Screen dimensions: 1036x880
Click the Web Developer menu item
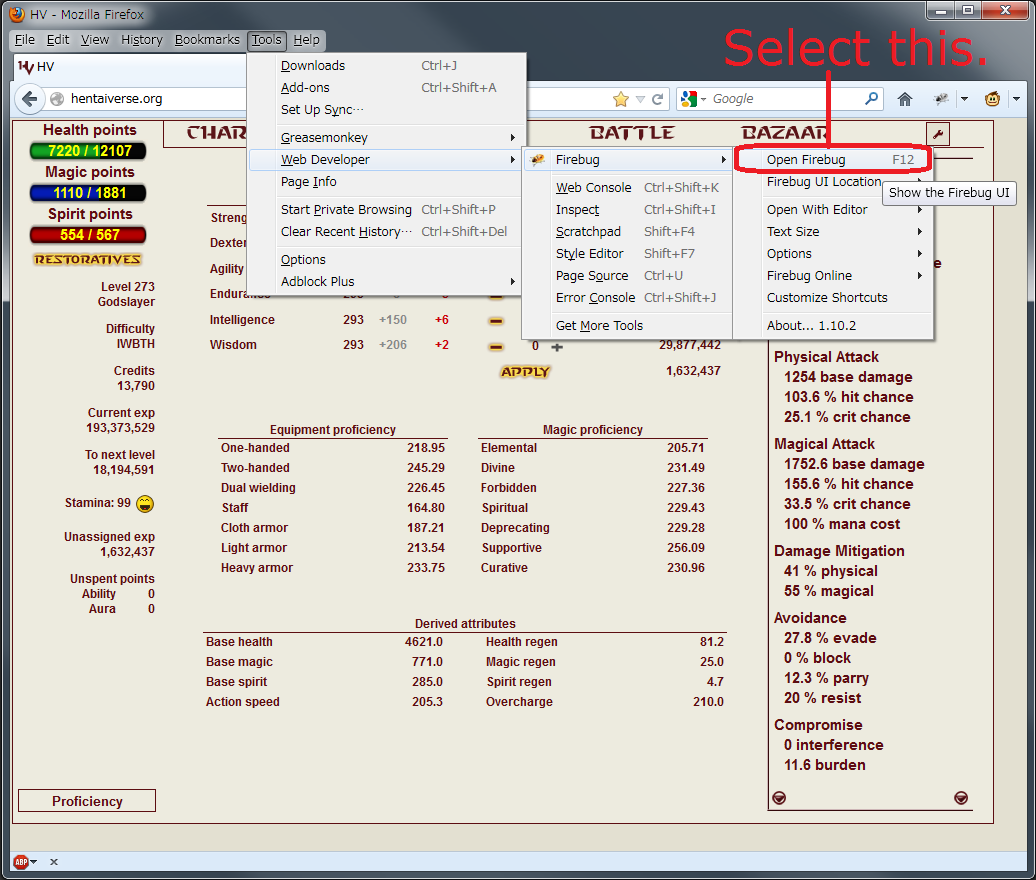click(x=387, y=160)
